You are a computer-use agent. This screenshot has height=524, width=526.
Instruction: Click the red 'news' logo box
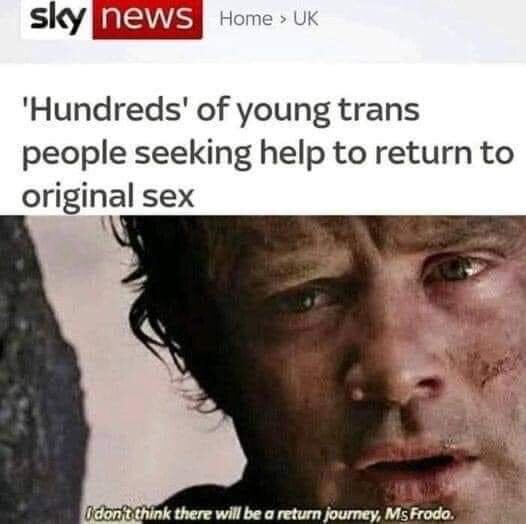coord(148,19)
